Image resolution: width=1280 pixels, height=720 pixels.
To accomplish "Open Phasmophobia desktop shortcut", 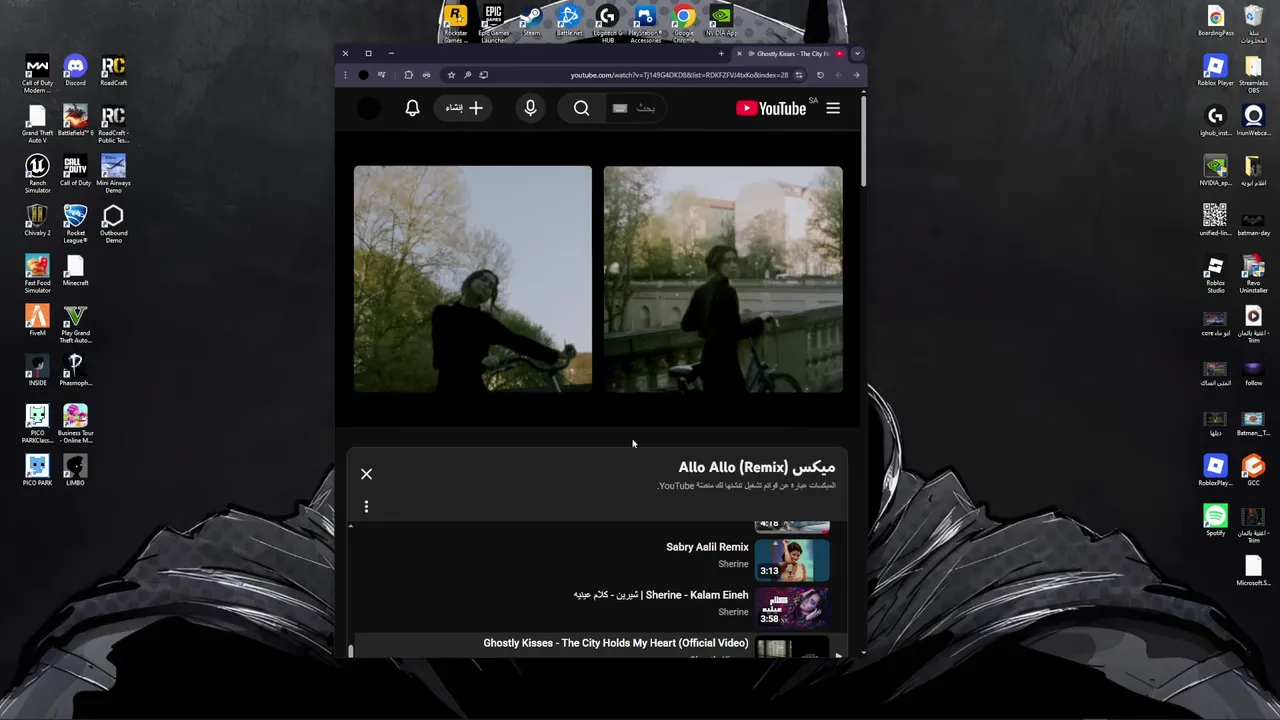I will tap(75, 371).
